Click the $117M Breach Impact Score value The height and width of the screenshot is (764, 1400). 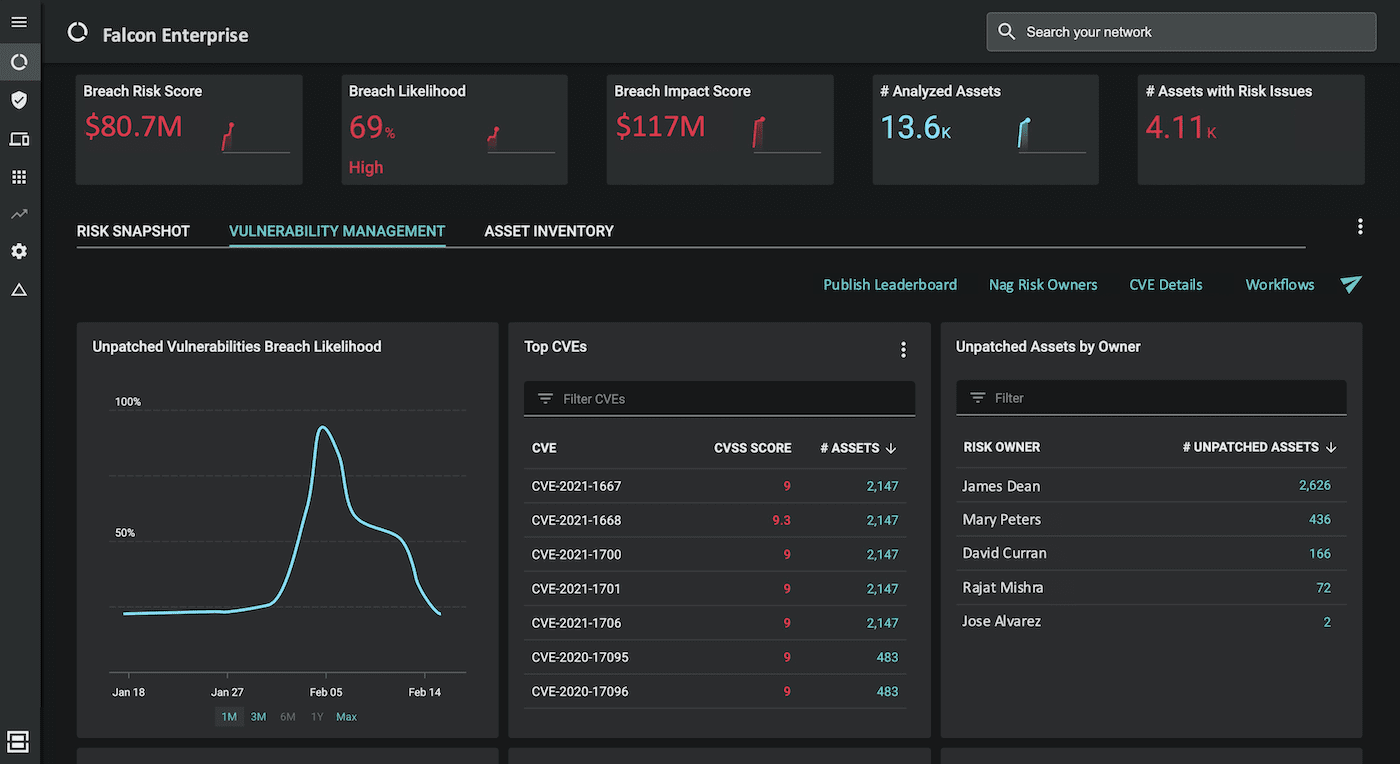click(x=660, y=126)
